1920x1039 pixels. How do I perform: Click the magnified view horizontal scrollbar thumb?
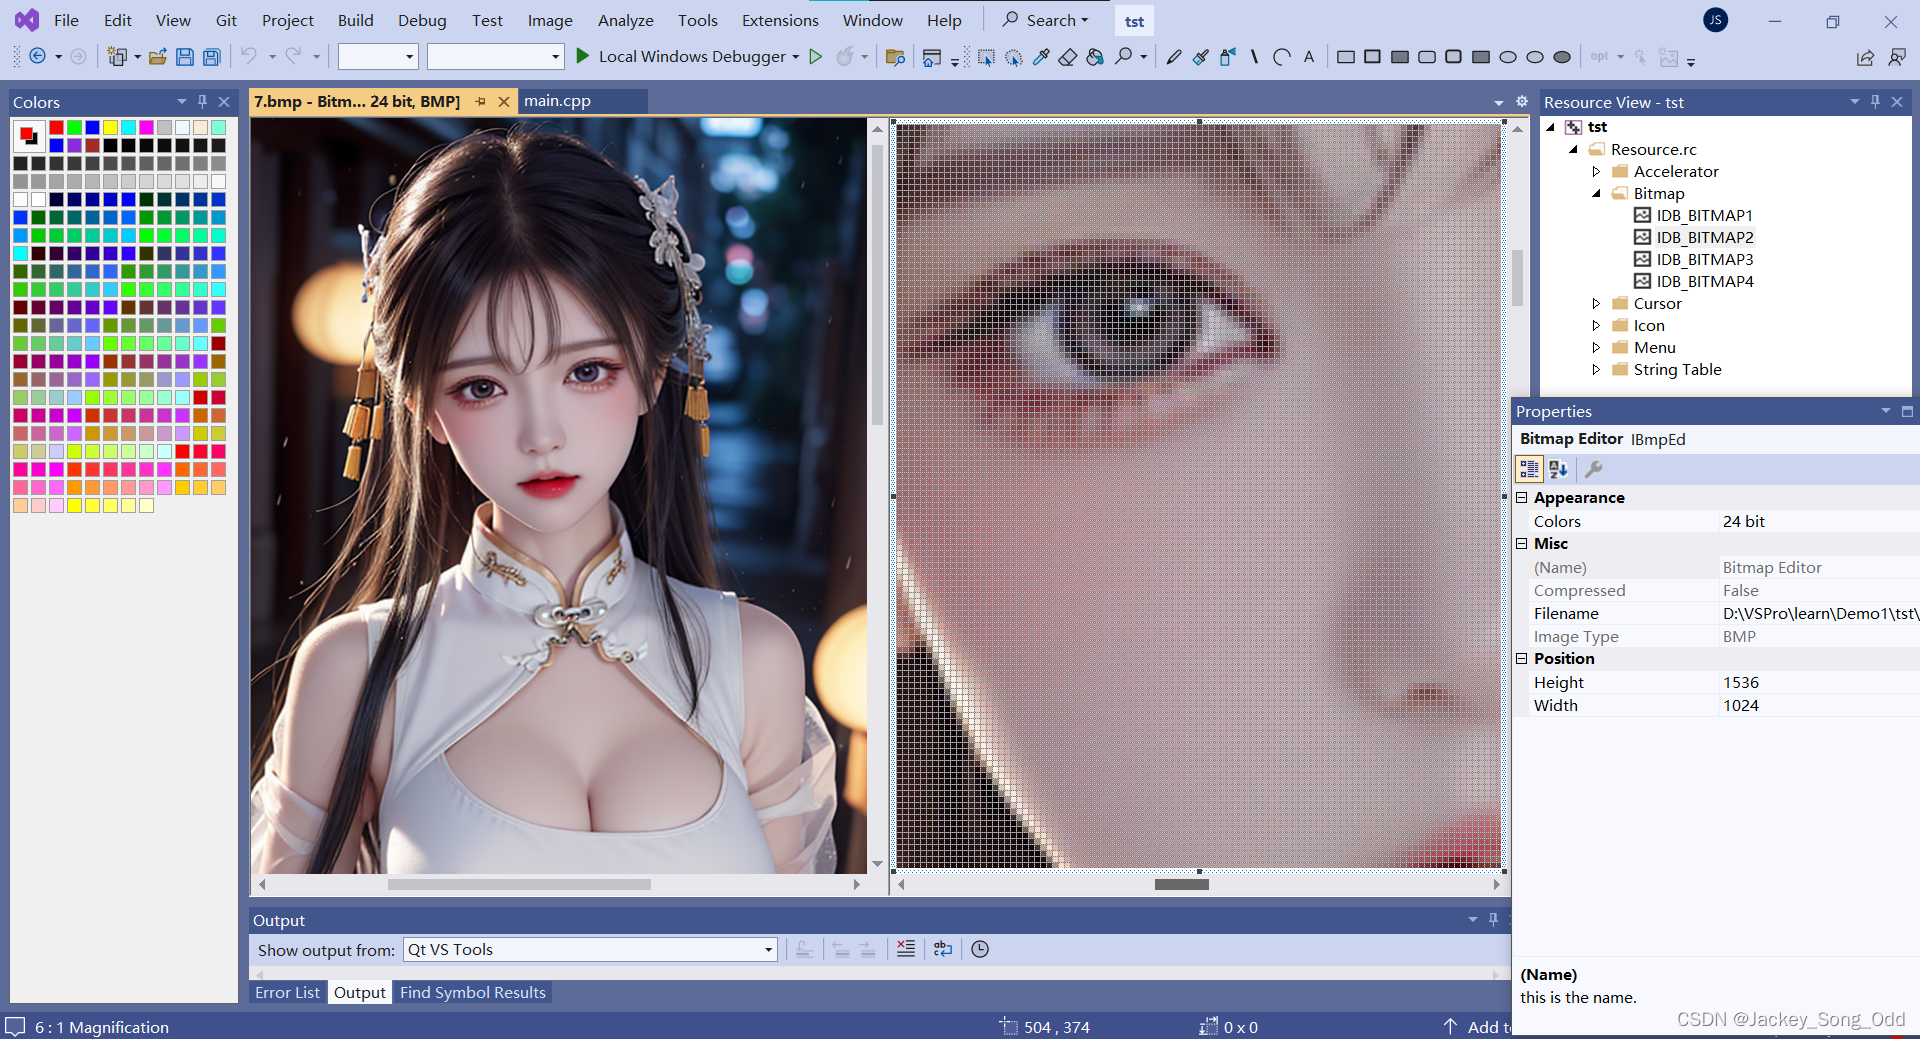coord(1181,884)
